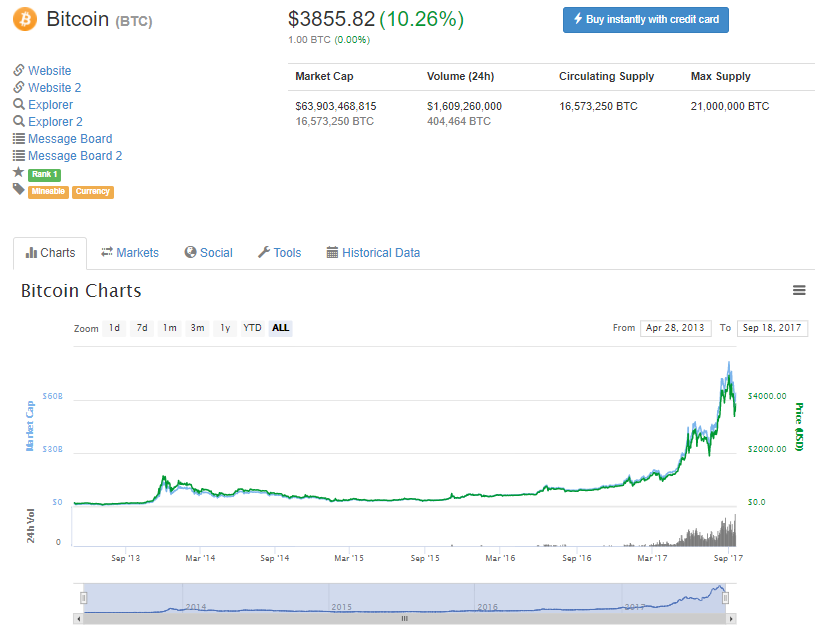Click the list icon beside Message Board 2
This screenshot has height=634, width=821.
pyautogui.click(x=19, y=155)
